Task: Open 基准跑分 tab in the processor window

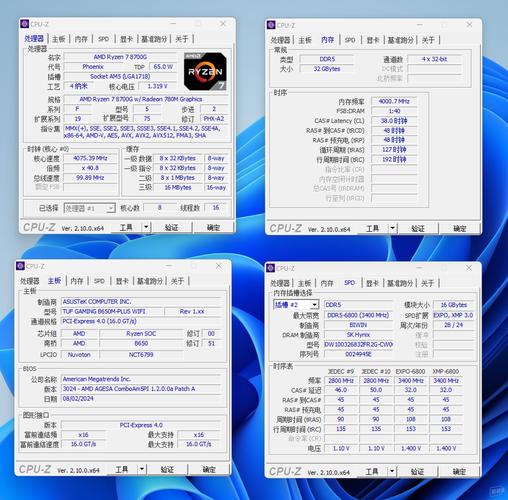Action: tap(154, 39)
